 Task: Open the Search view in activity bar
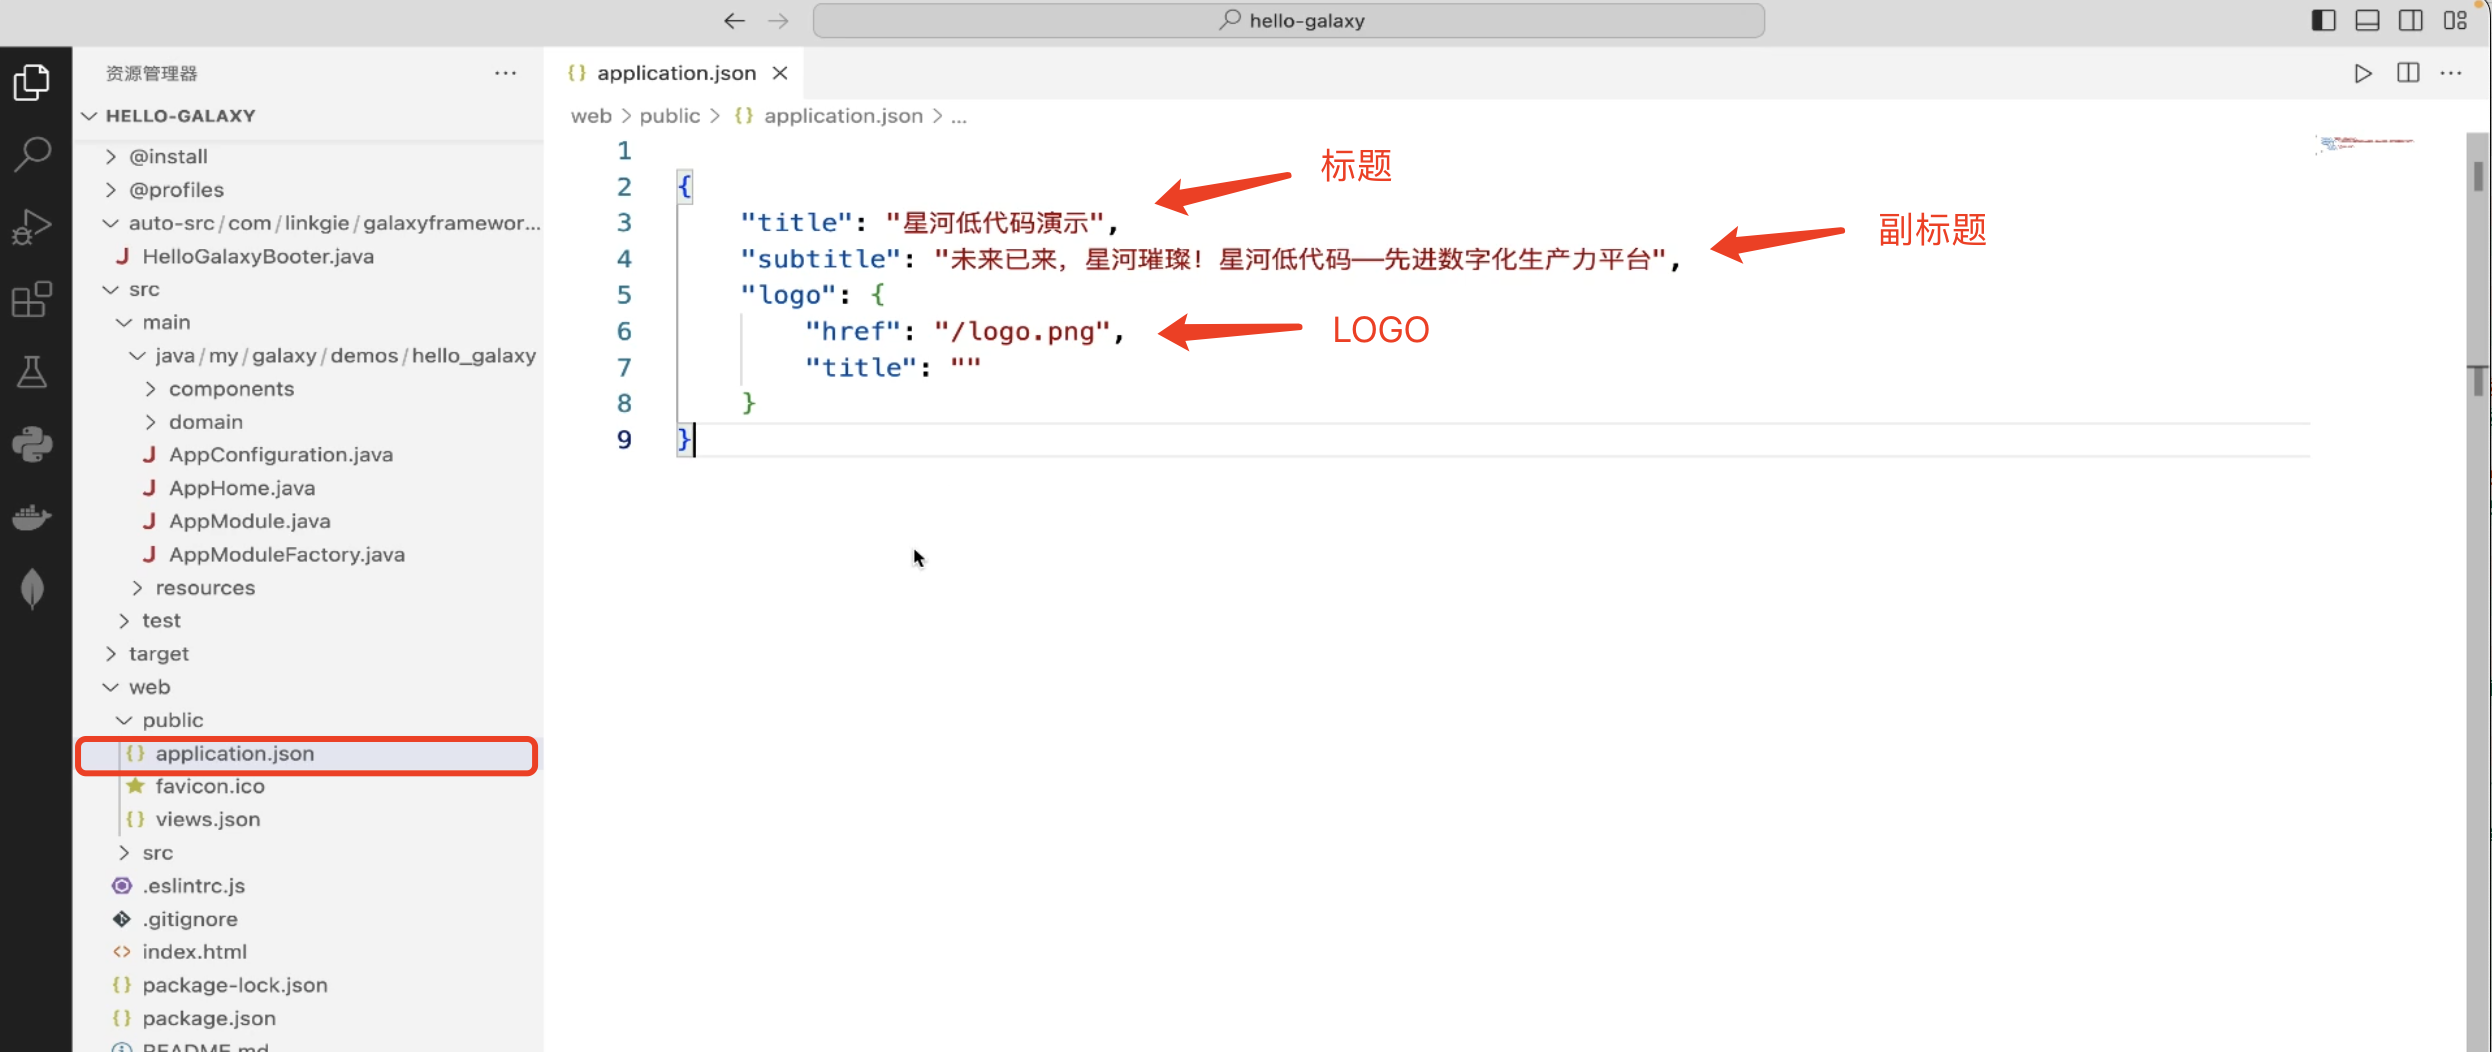(x=32, y=155)
